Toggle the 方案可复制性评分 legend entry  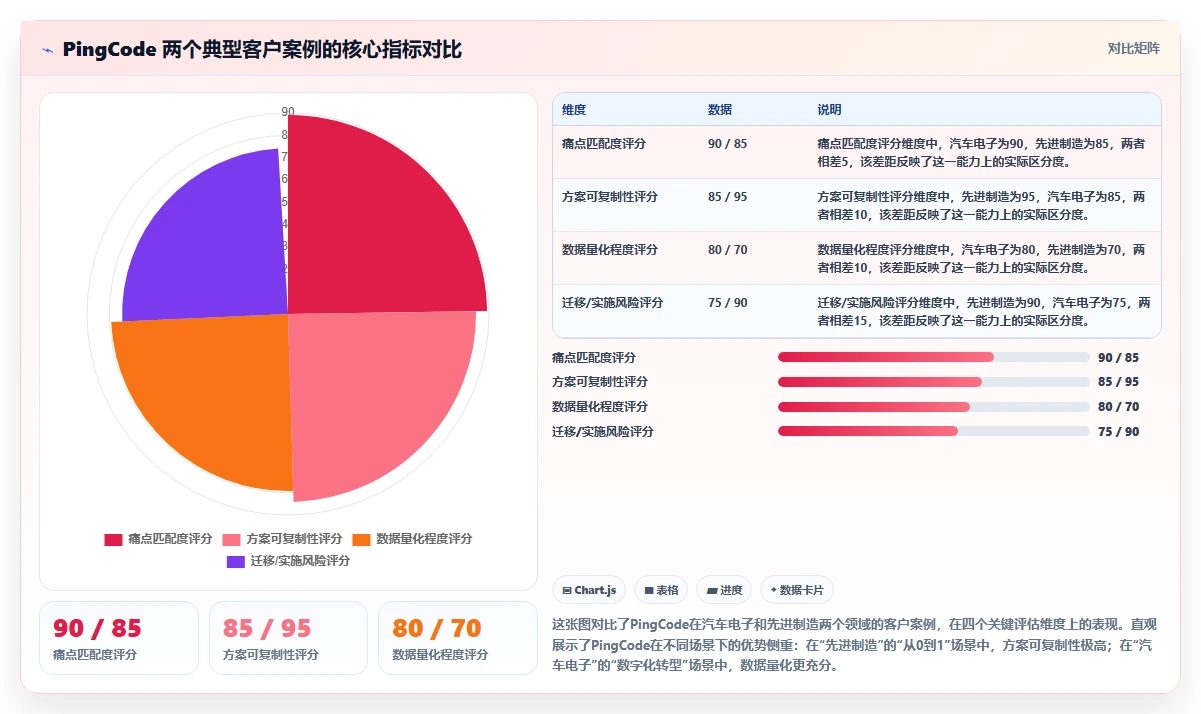(282, 539)
